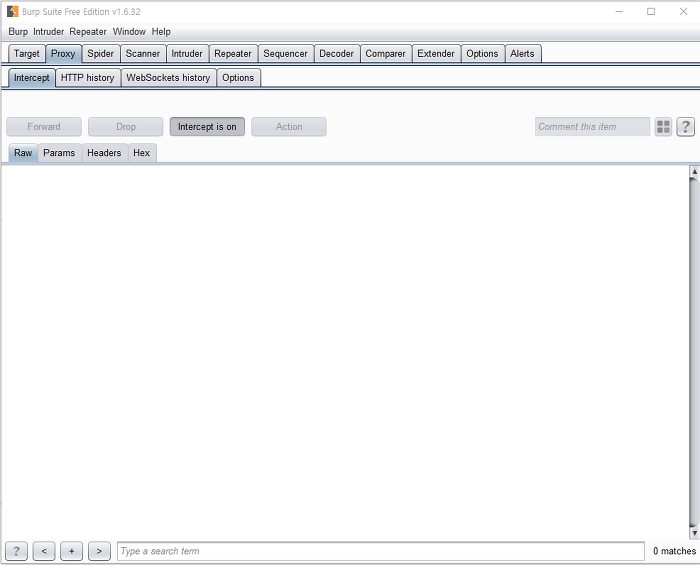Click the Burp Suite logo in title bar
The width and height of the screenshot is (700, 565).
tap(12, 12)
